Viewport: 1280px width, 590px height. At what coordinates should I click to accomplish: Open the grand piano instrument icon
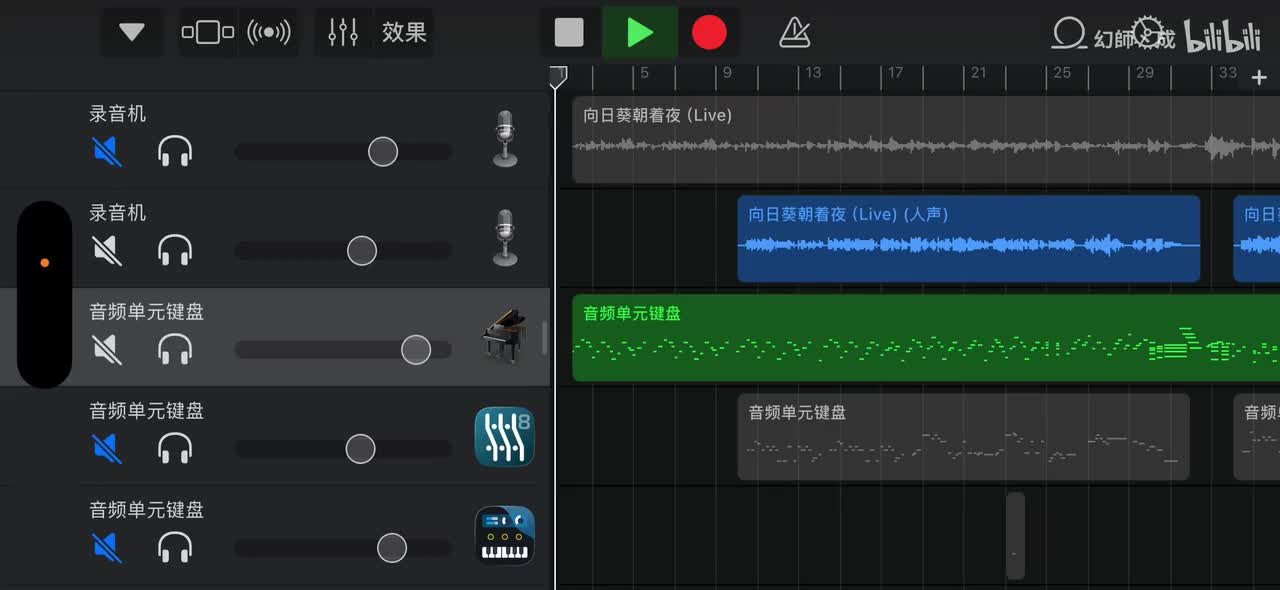pyautogui.click(x=504, y=335)
